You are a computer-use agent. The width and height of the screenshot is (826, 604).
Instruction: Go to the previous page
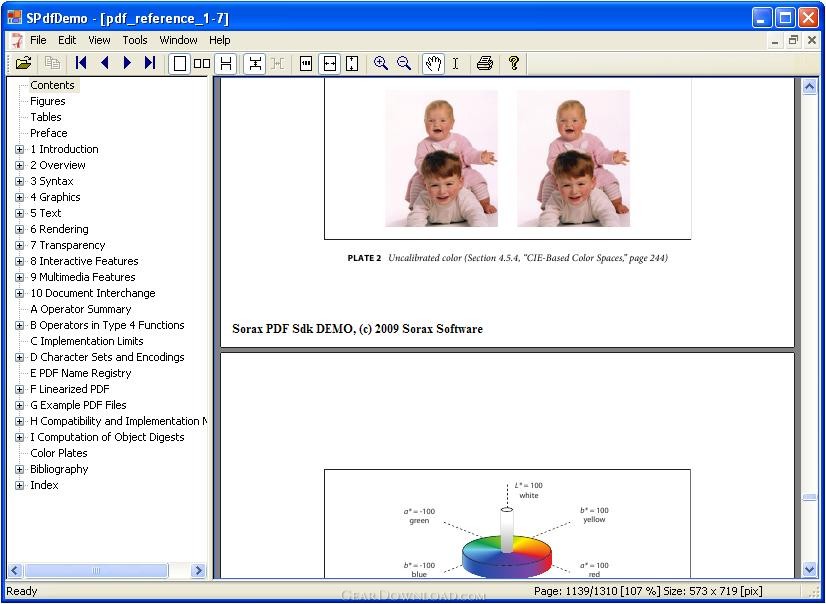105,63
